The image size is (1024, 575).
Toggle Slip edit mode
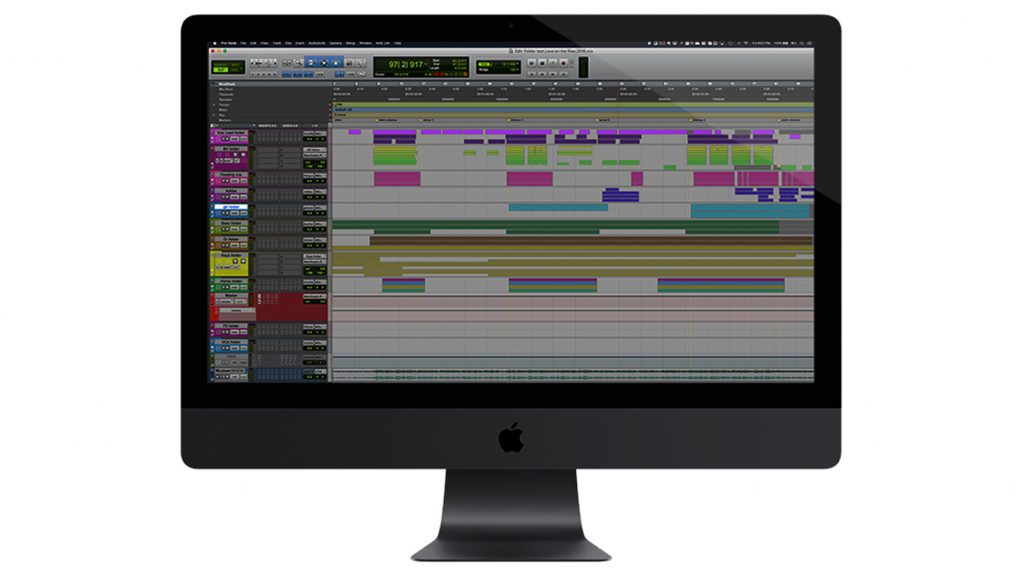tap(220, 70)
